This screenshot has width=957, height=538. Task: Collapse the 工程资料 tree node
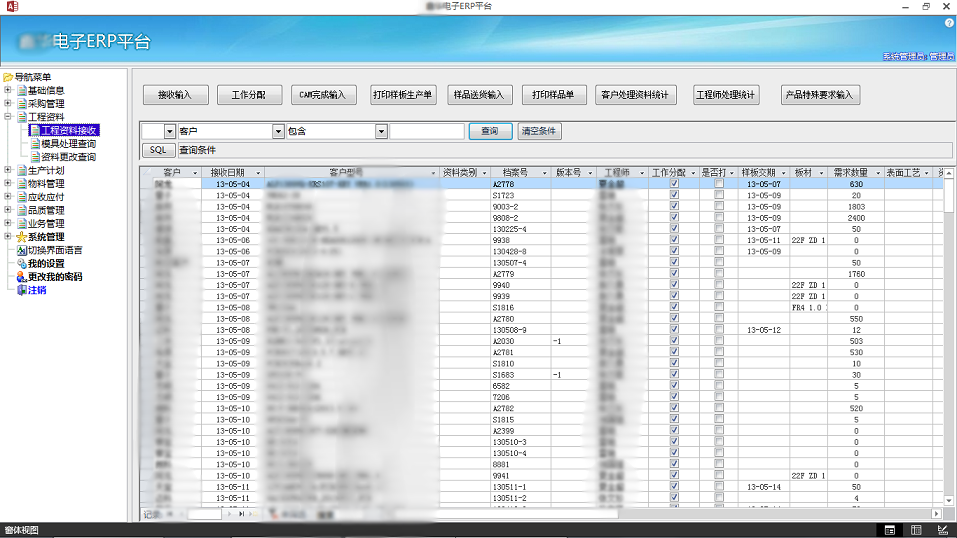8,116
